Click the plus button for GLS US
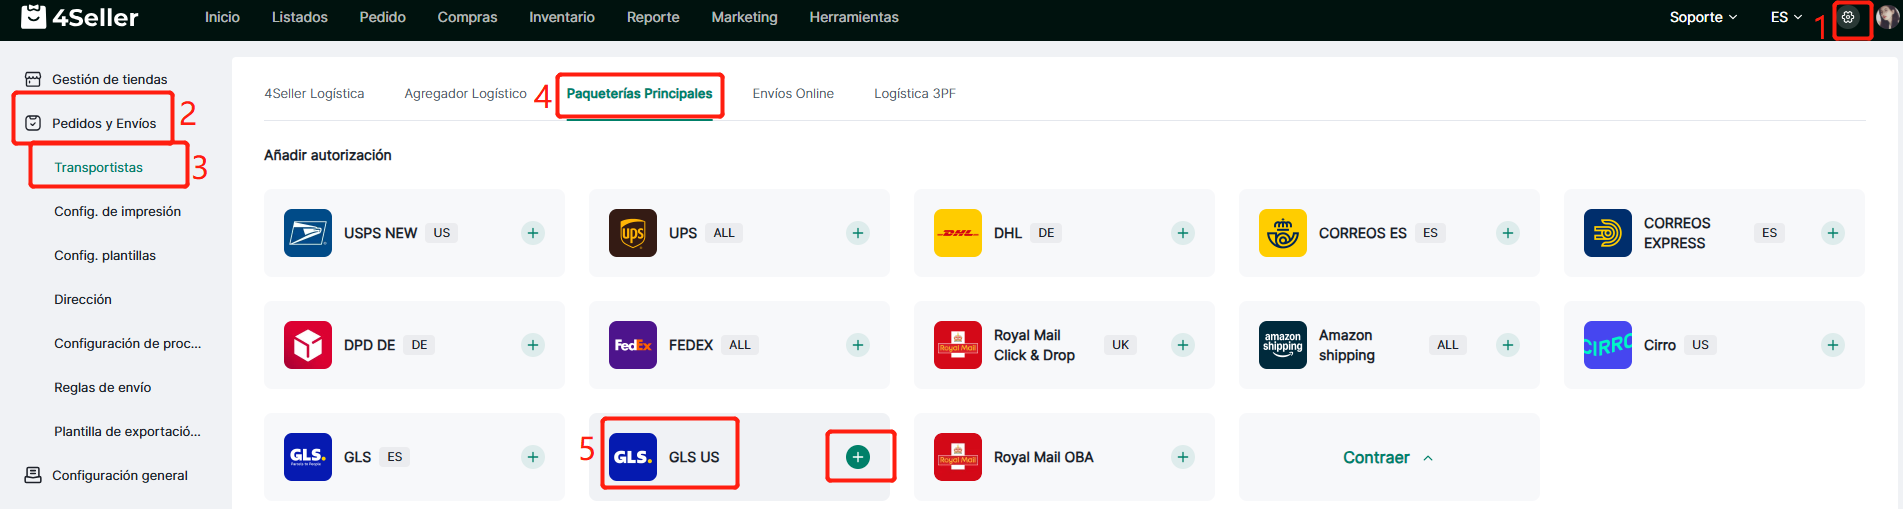This screenshot has height=509, width=1903. pyautogui.click(x=858, y=457)
